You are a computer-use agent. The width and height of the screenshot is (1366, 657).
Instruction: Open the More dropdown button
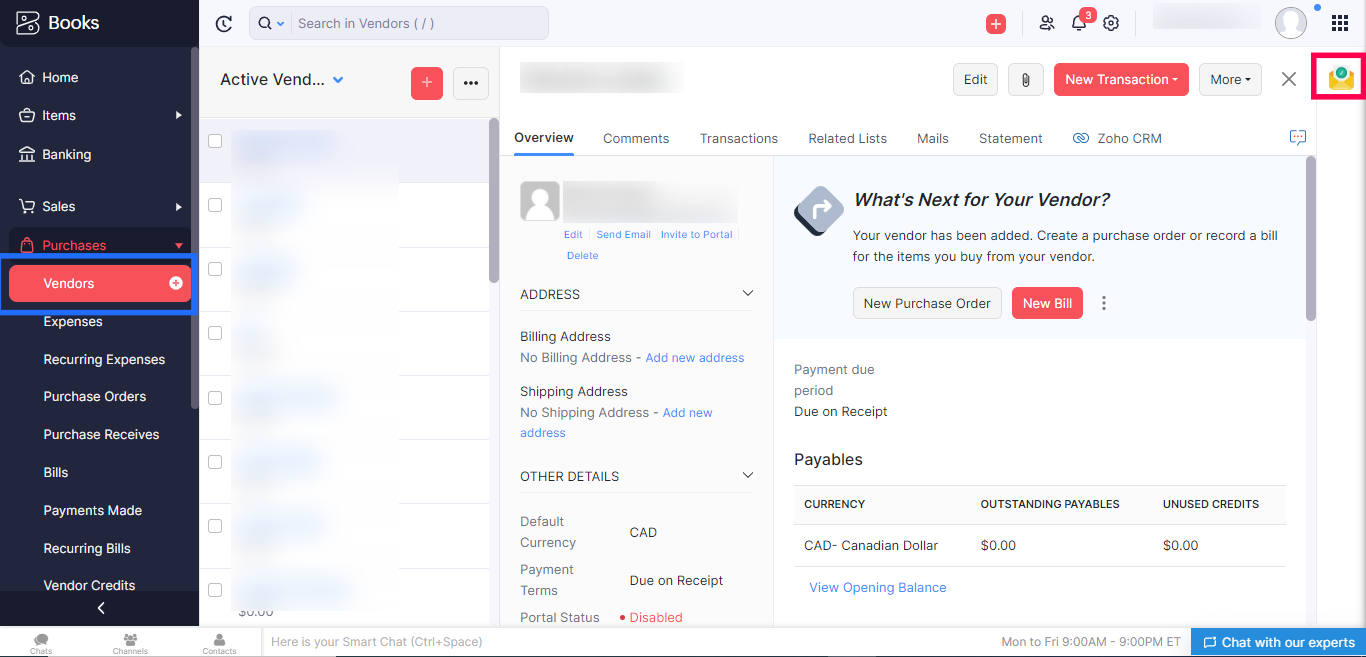click(x=1230, y=80)
